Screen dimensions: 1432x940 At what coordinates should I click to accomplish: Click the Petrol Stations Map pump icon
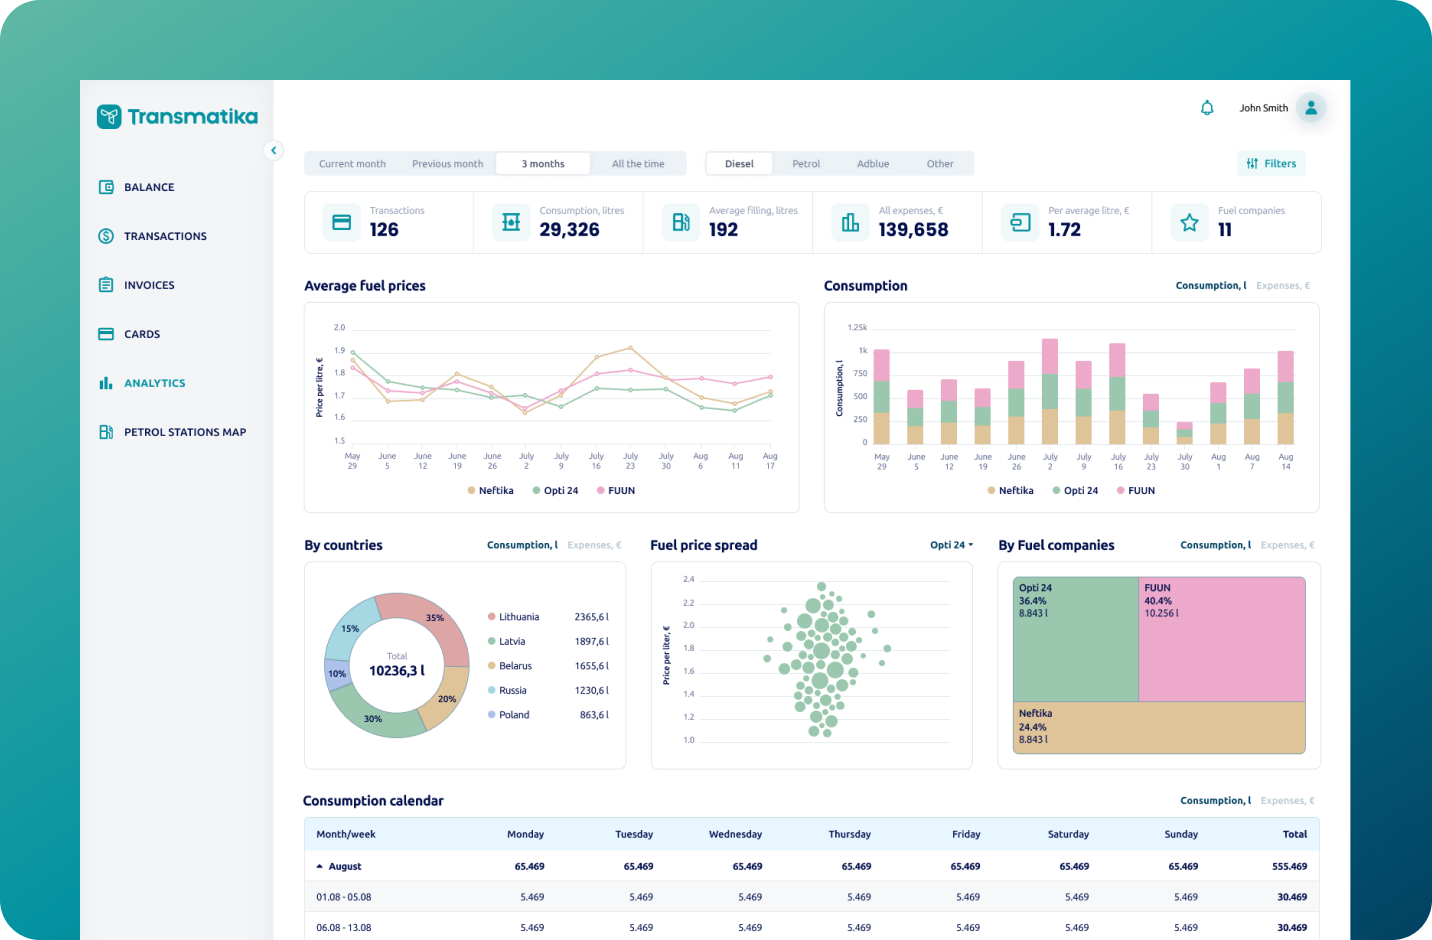click(106, 432)
